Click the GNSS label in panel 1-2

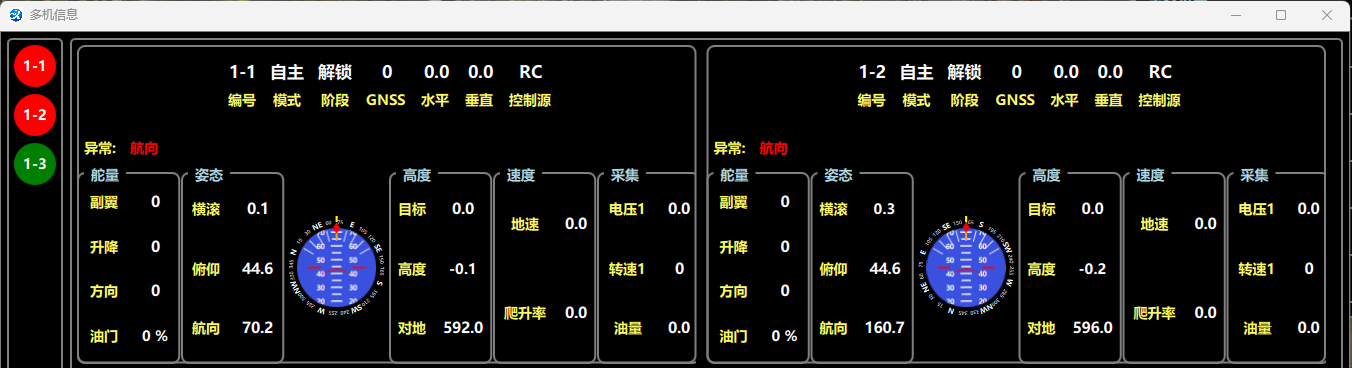[x=1015, y=100]
